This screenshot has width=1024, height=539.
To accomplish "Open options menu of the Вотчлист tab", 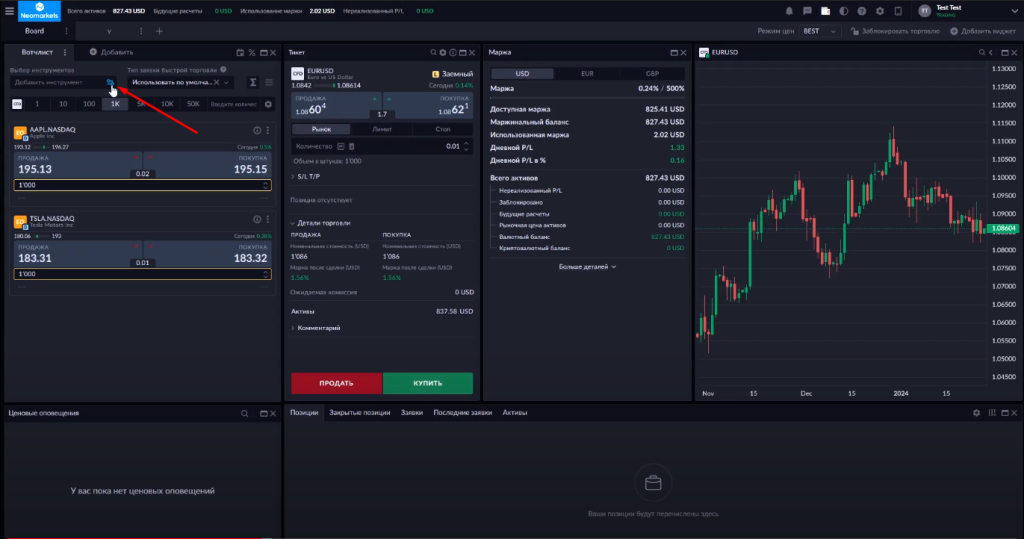I will pos(65,52).
